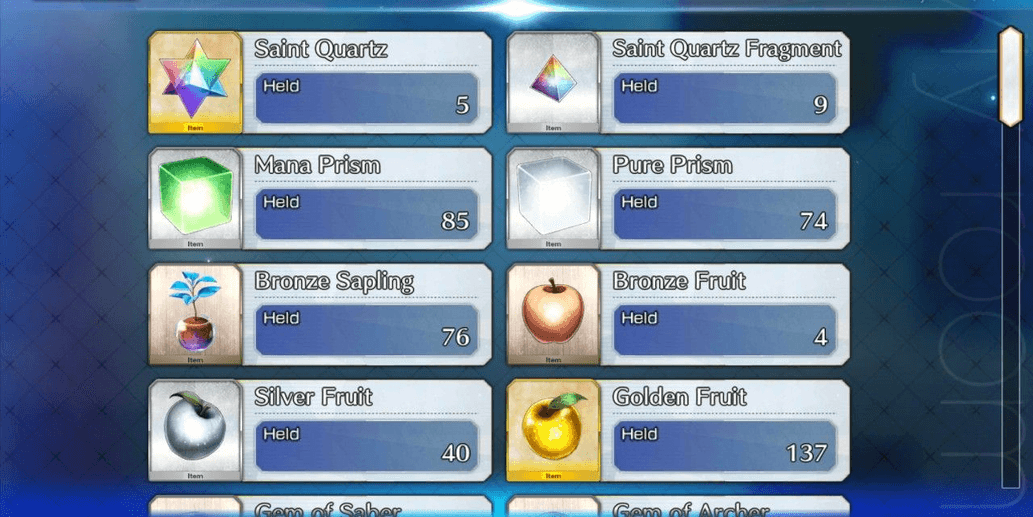Tap the Silver Fruit held count 40
This screenshot has width=1033, height=517.
coord(455,453)
